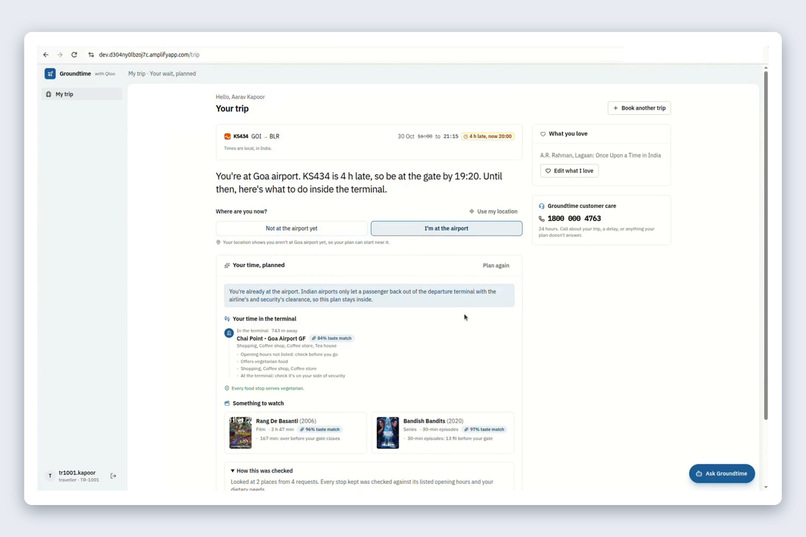Click the Chai Point - Goa Airport GF title
The height and width of the screenshot is (537, 806).
coord(271,339)
